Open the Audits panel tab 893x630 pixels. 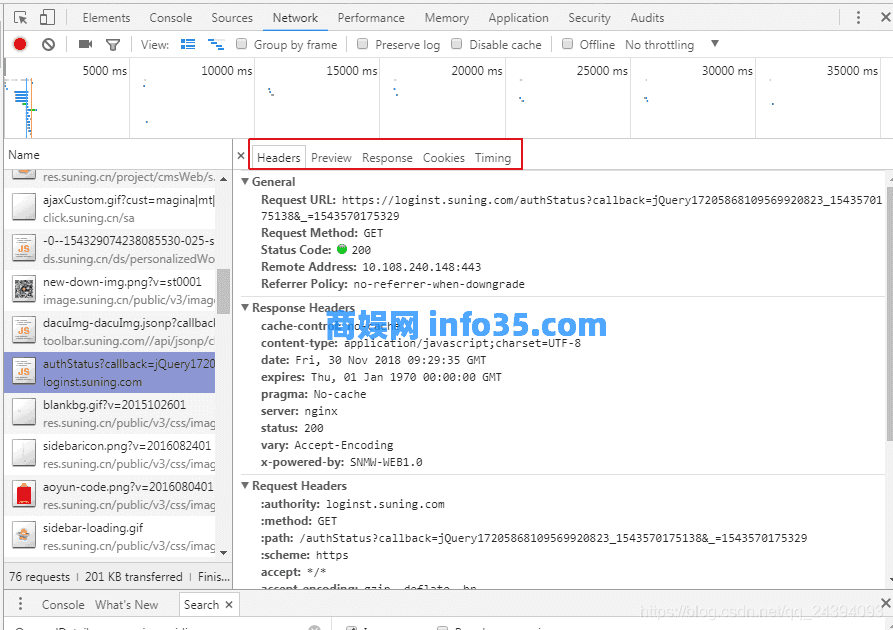(x=647, y=18)
